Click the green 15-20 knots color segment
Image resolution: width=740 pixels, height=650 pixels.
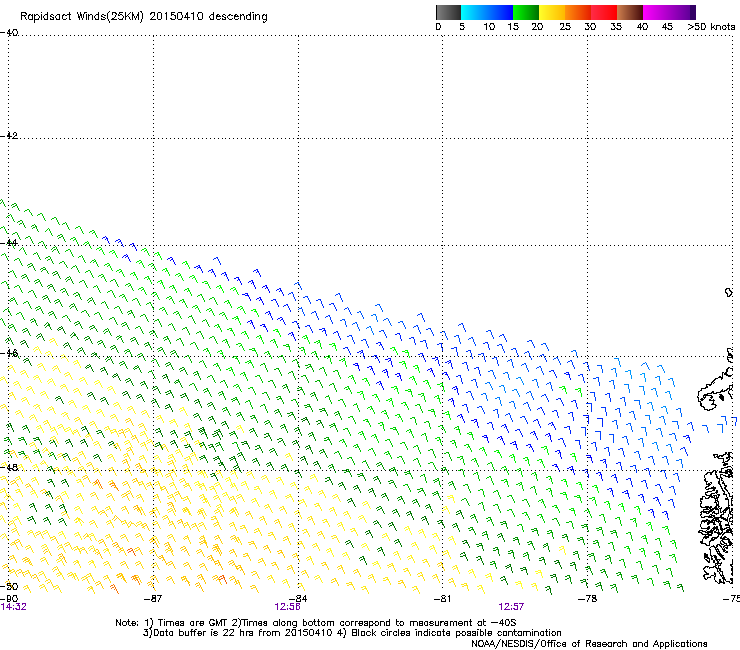pos(526,12)
